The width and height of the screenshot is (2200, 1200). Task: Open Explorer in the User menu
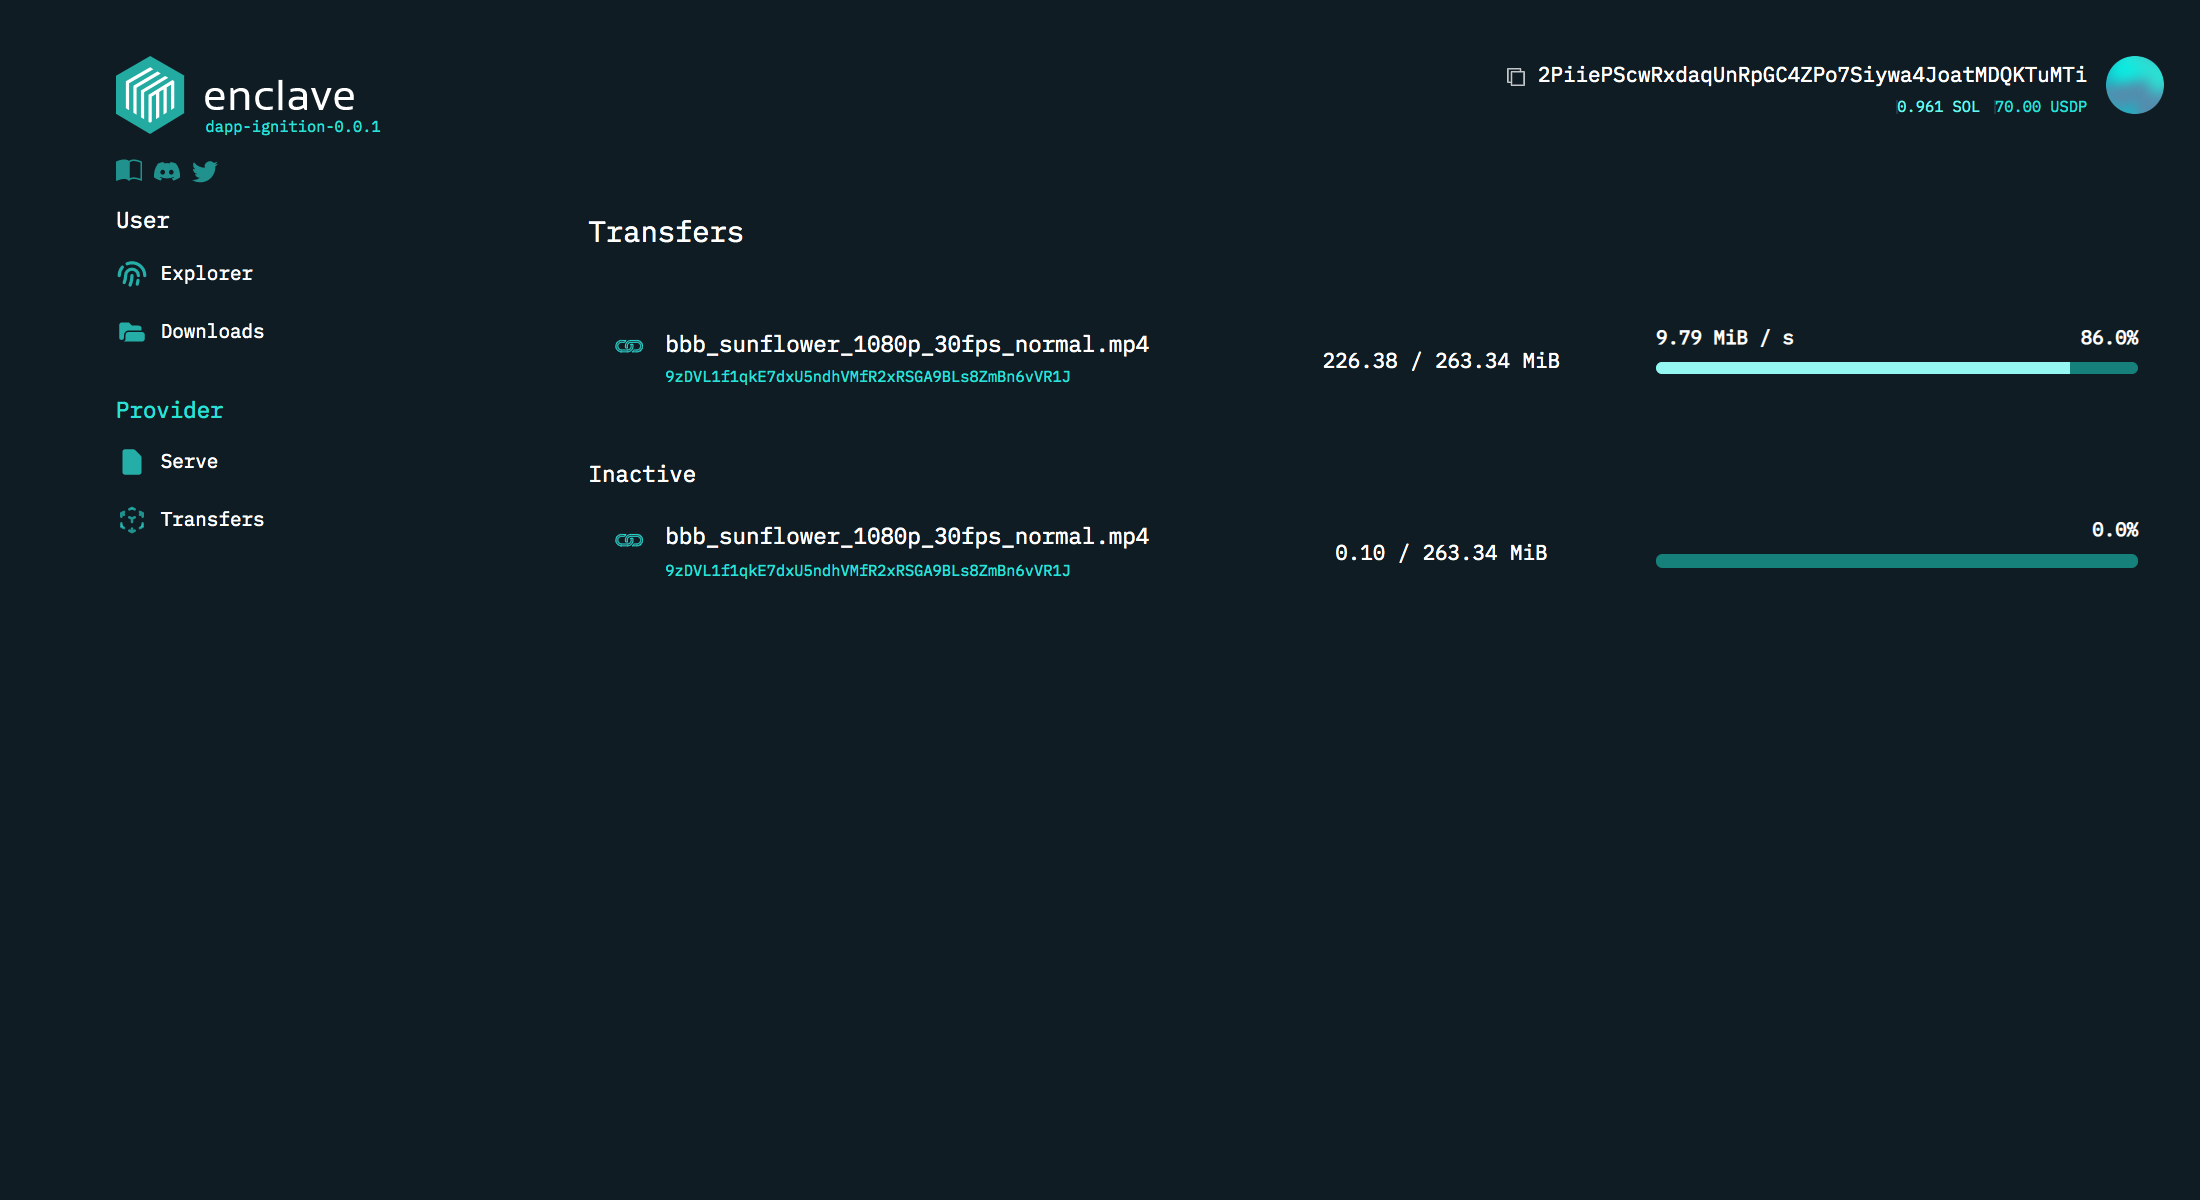(206, 274)
